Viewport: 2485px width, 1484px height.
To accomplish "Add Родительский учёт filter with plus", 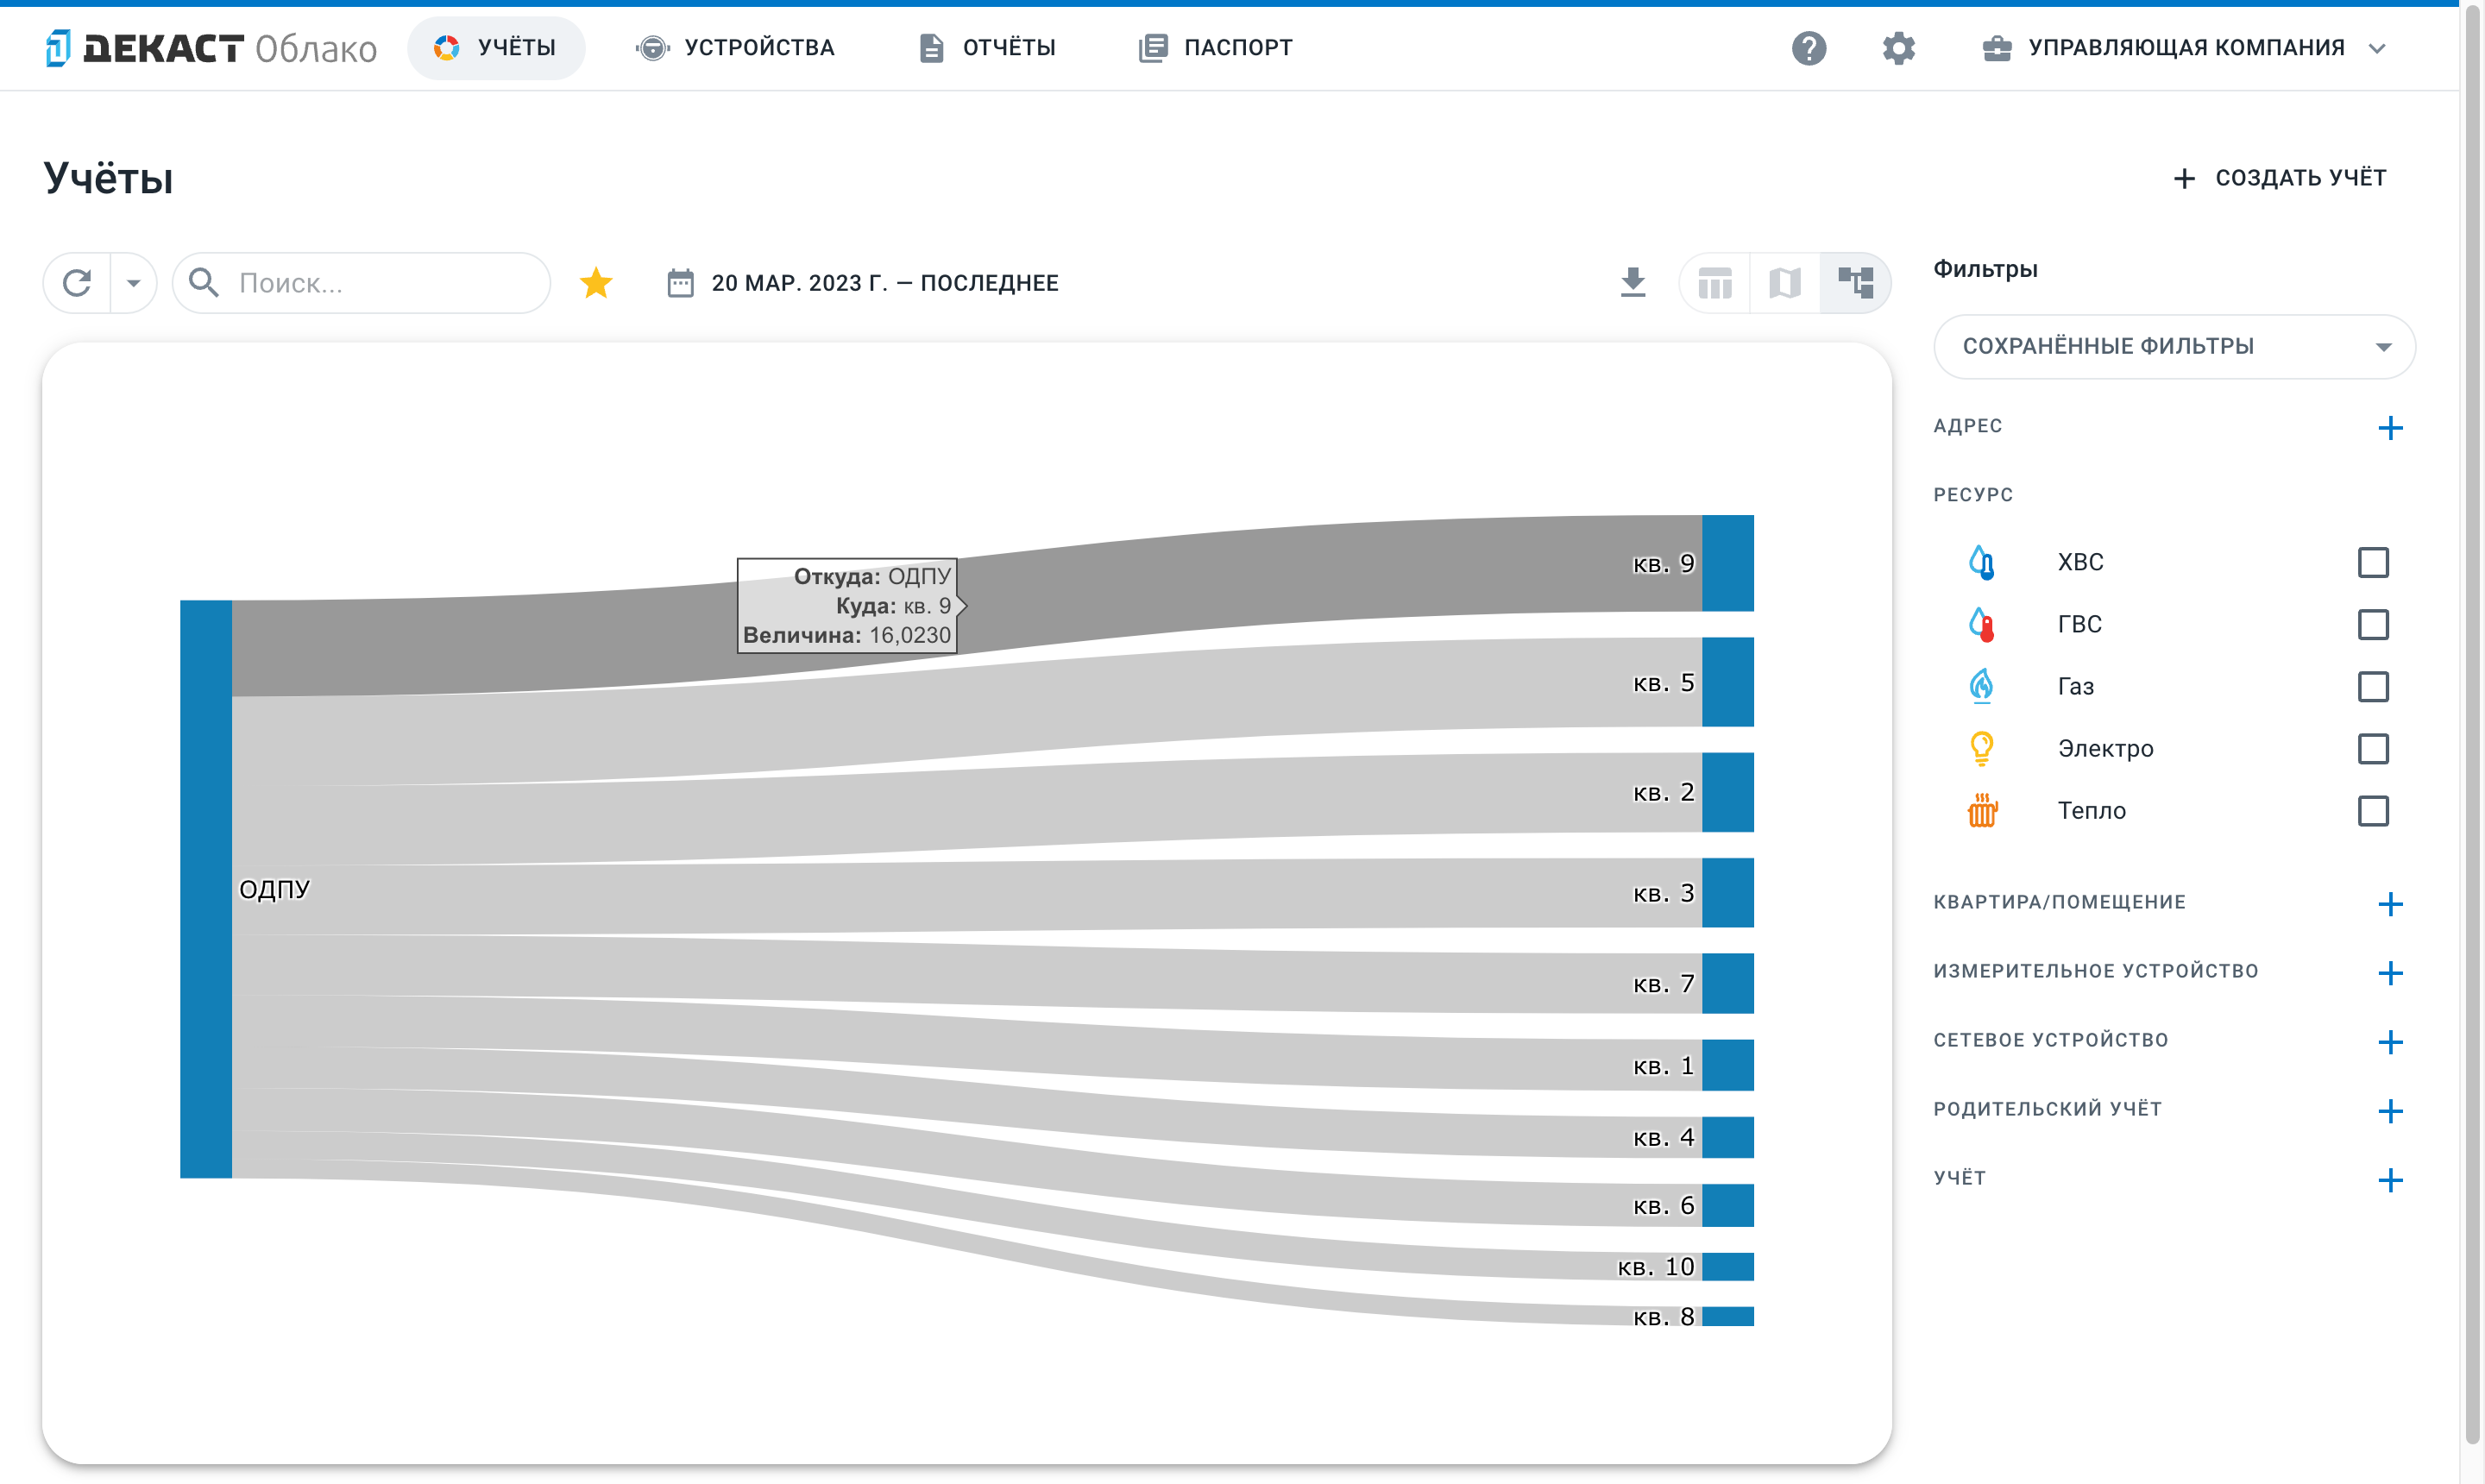I will click(2390, 1111).
